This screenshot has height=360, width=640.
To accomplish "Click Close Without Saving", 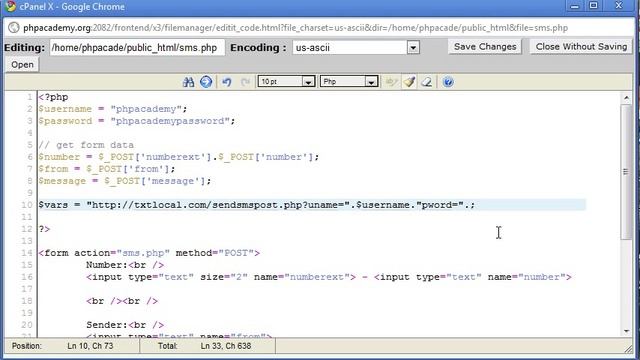I will [581, 47].
